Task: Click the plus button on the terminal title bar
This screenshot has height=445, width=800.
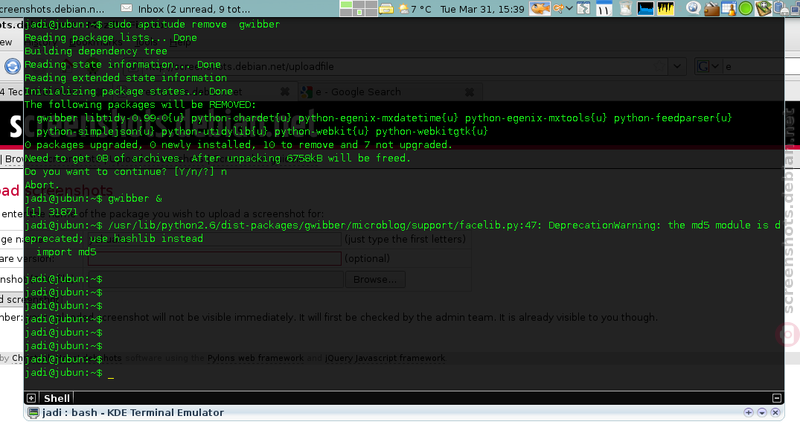Action: point(748,412)
